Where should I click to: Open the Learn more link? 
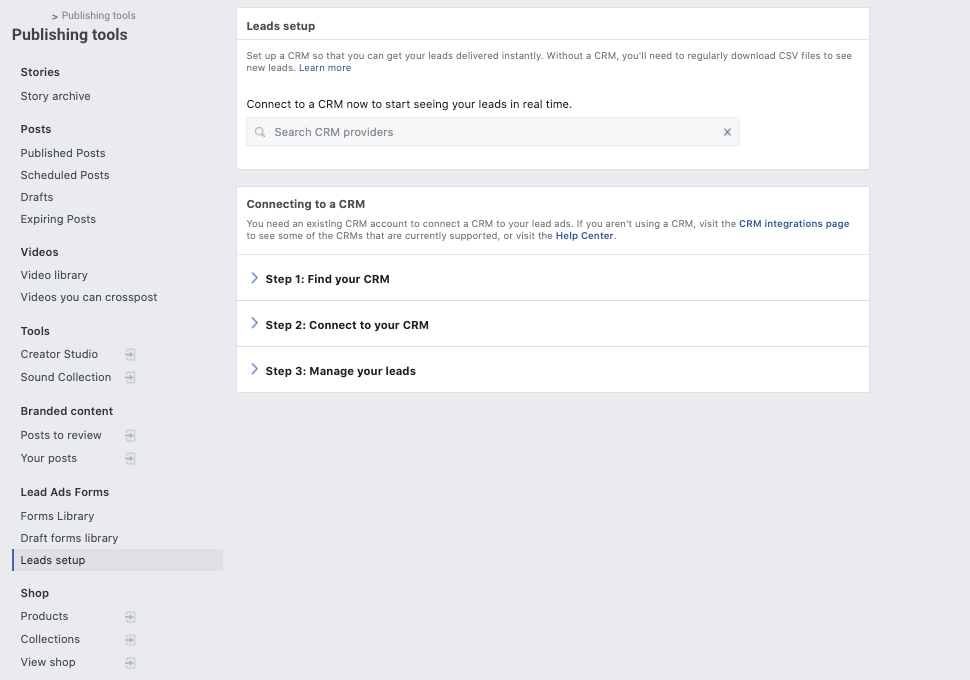[325, 68]
